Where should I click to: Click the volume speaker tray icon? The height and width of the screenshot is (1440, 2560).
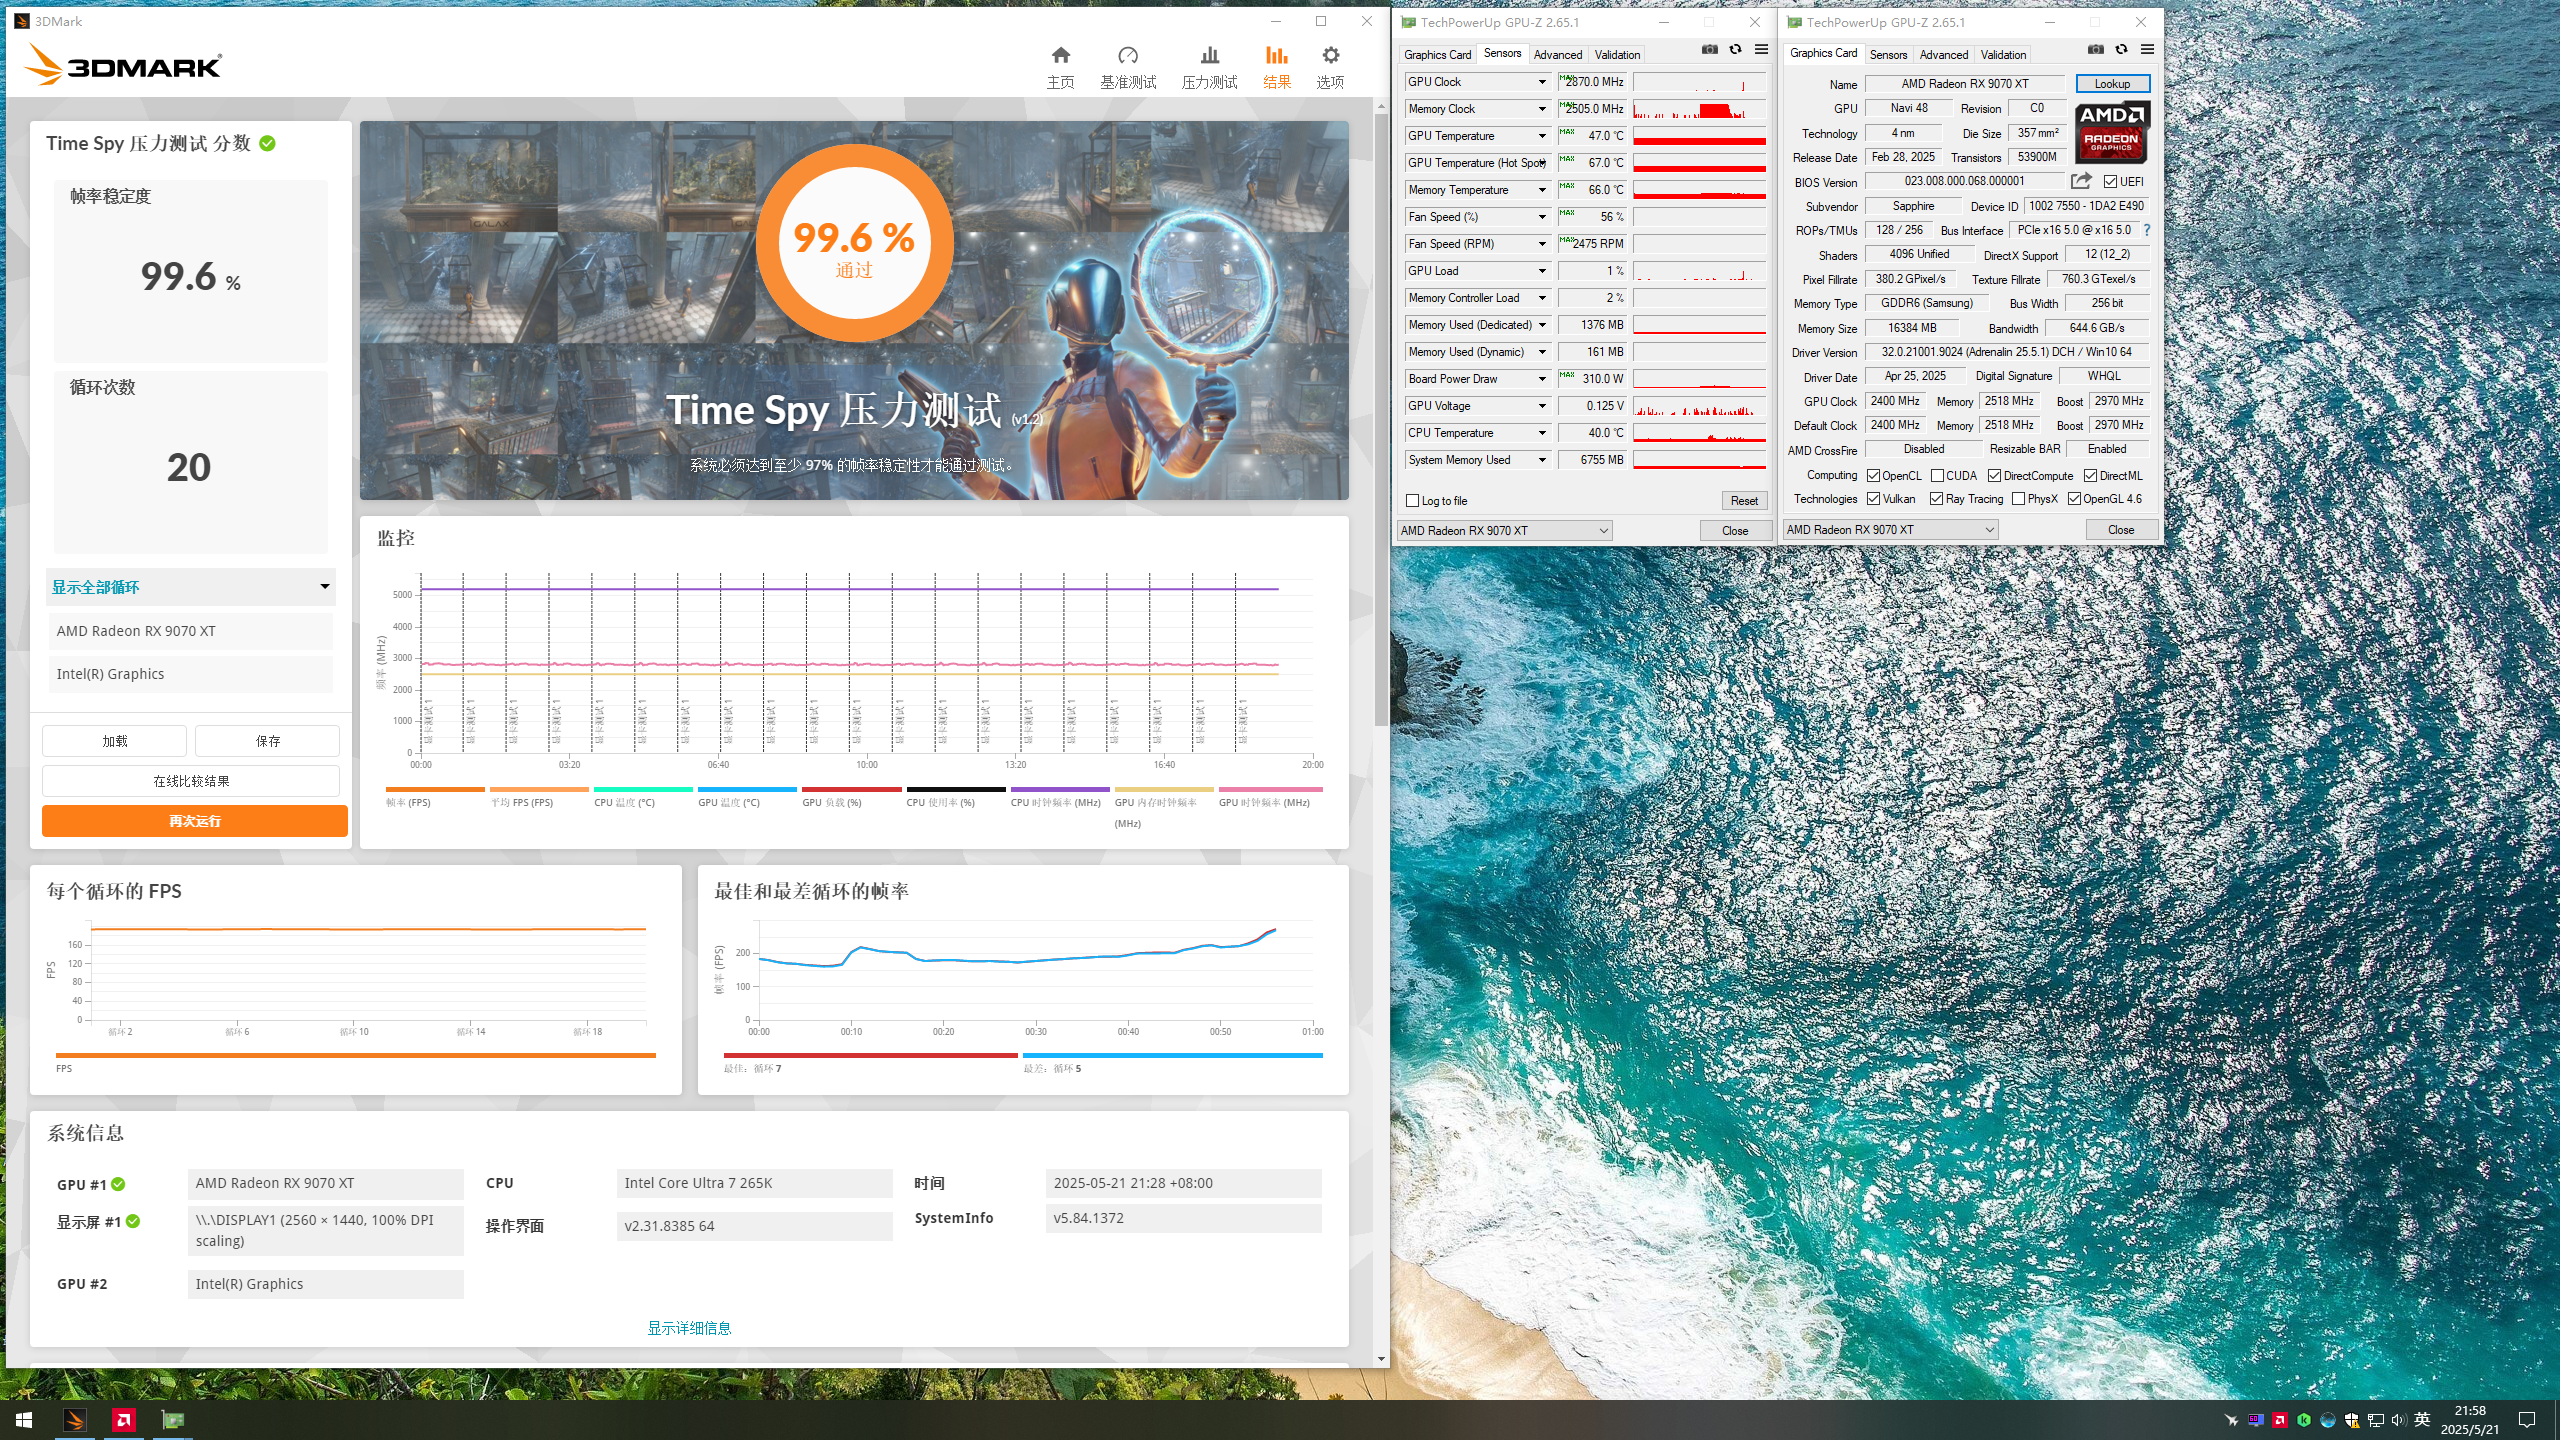2398,1420
